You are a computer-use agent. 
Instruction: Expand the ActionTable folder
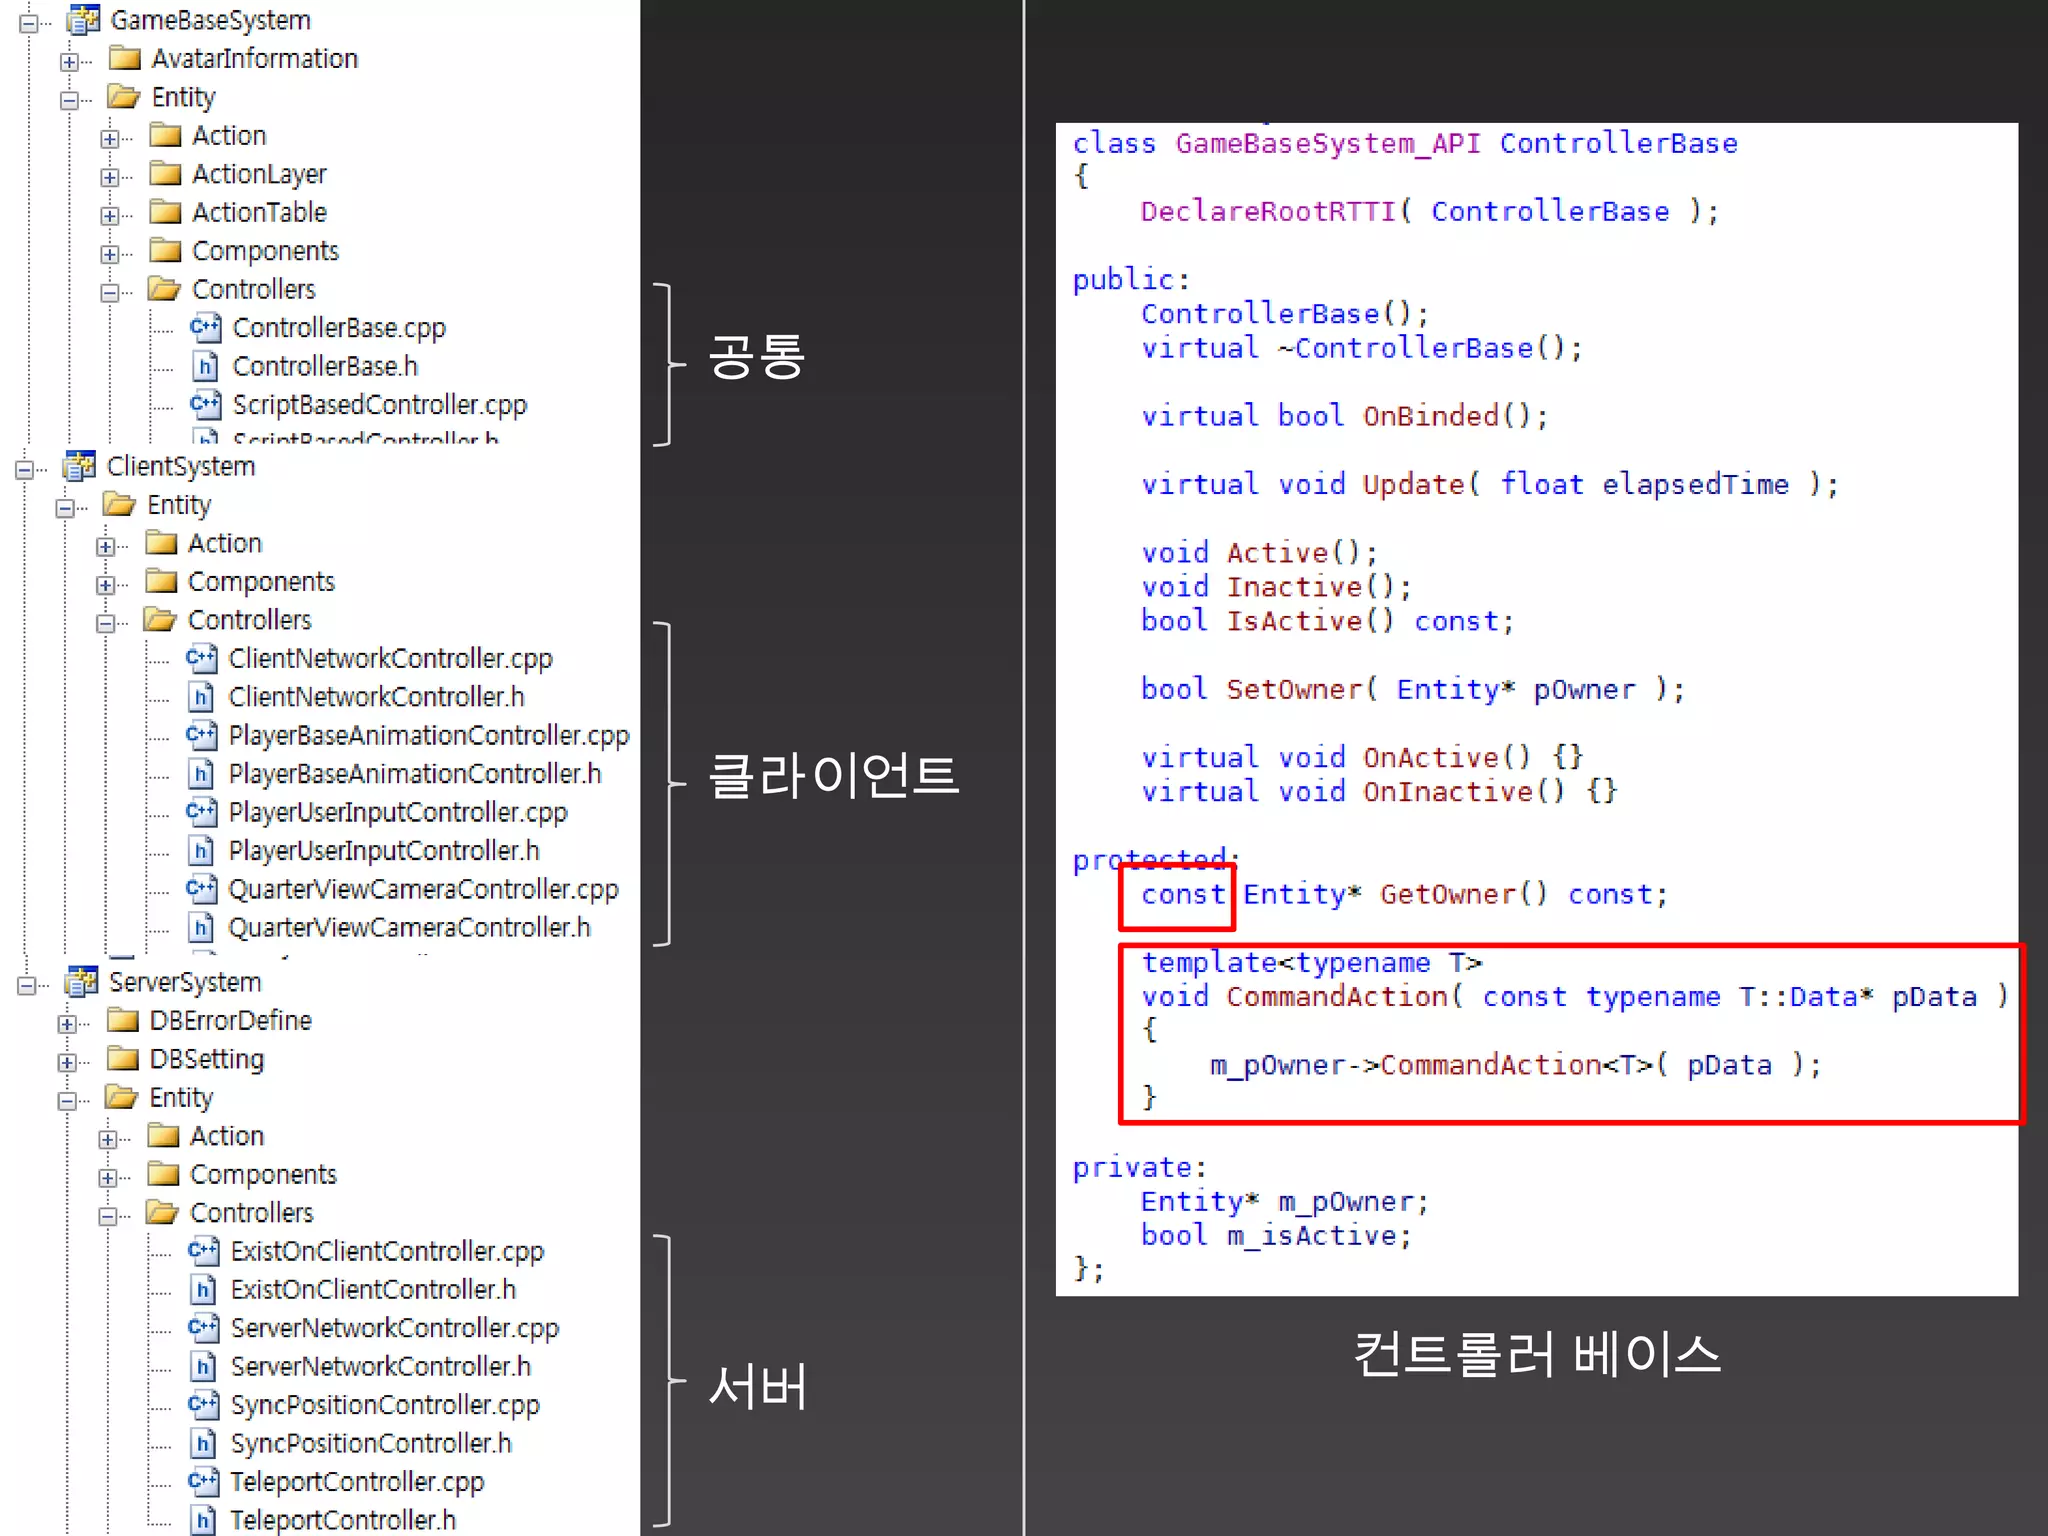110,215
